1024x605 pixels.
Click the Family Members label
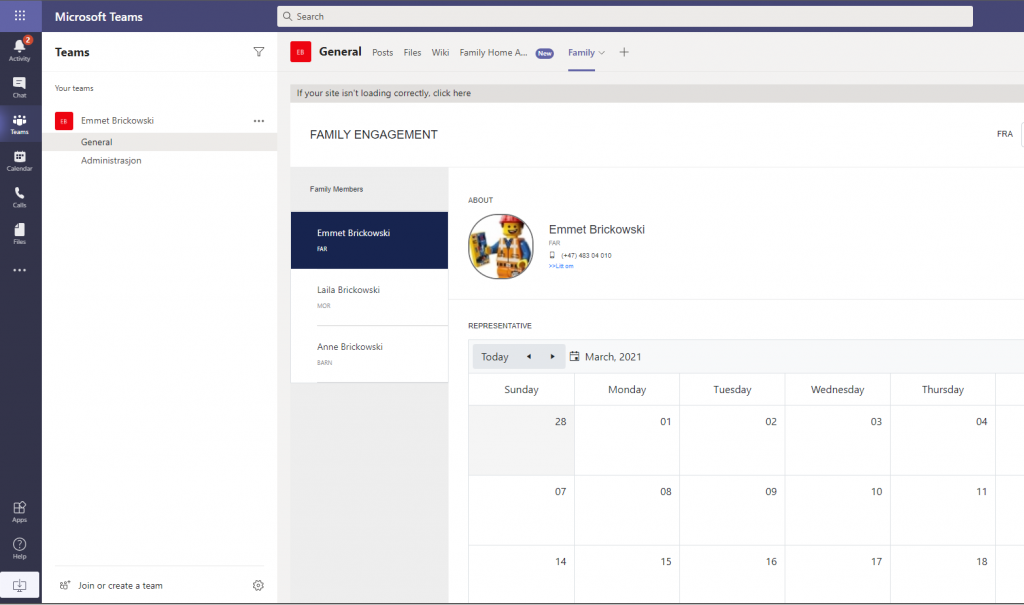336,189
